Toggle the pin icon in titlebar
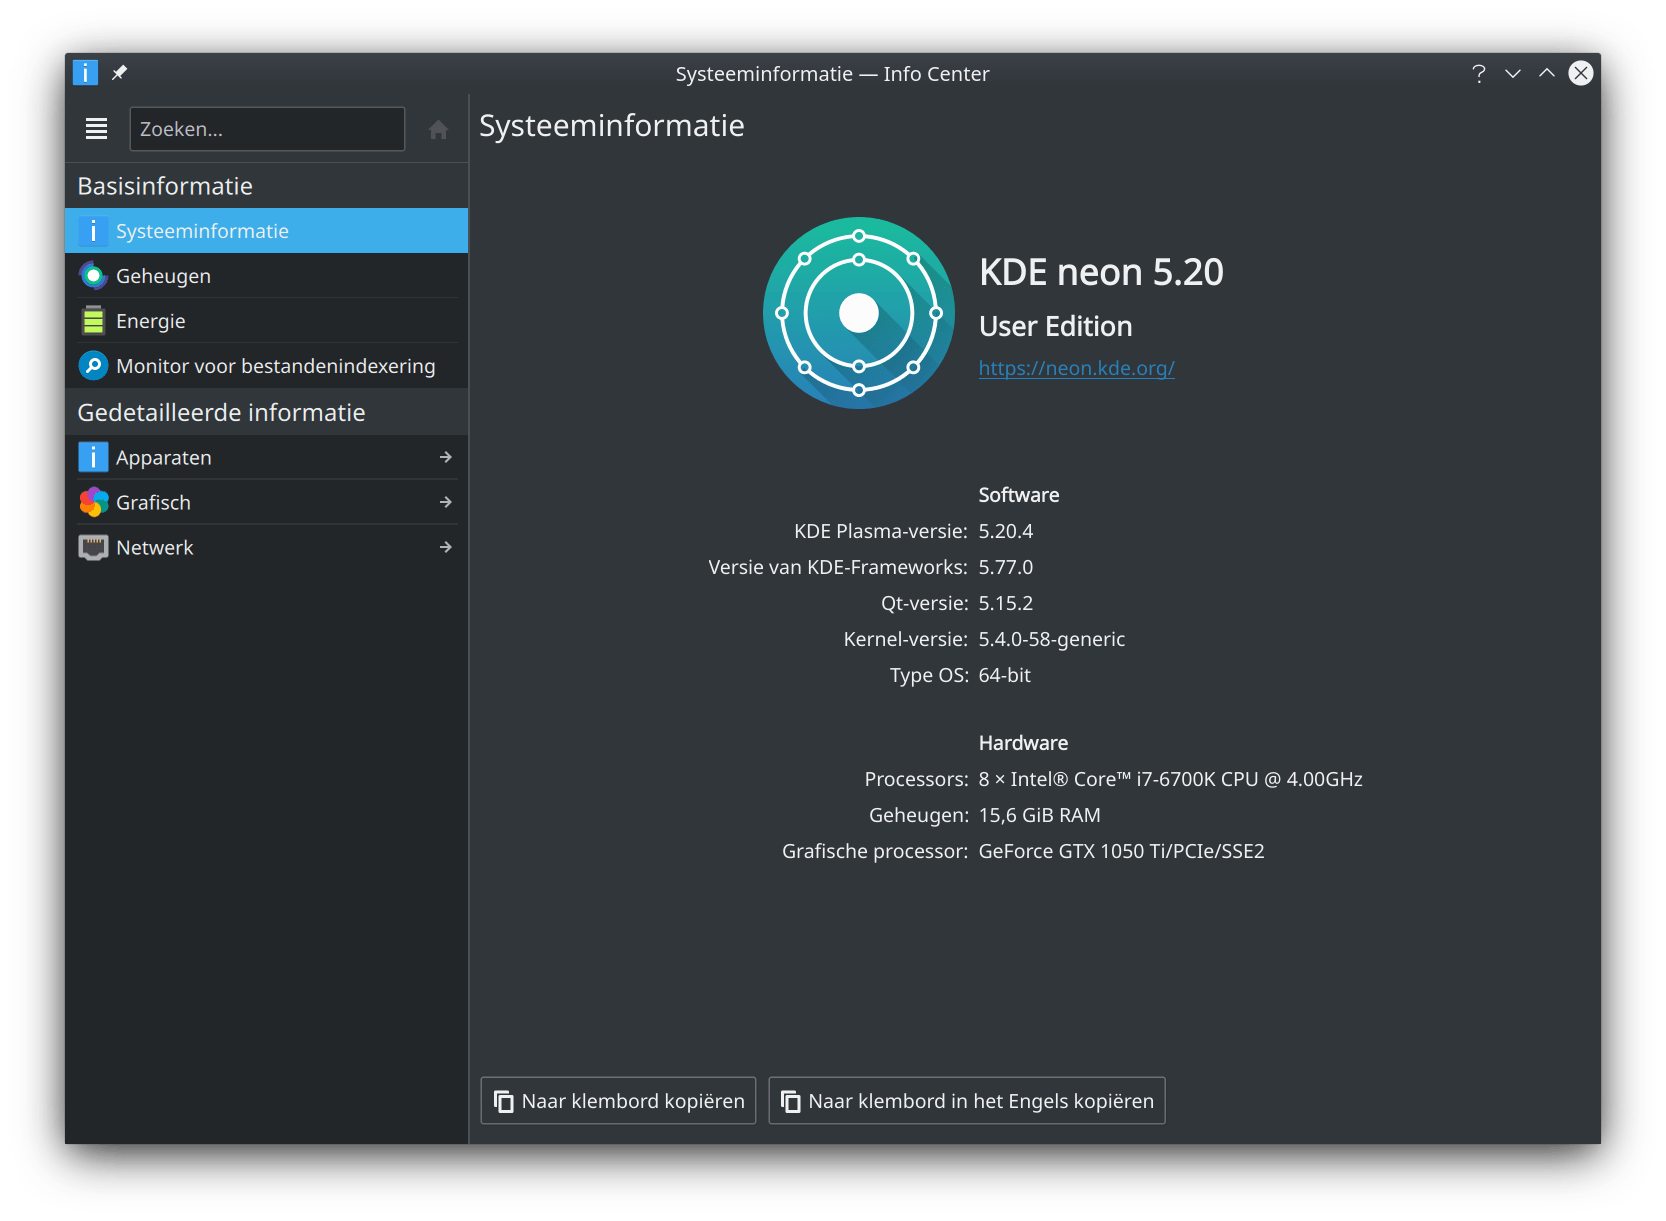The height and width of the screenshot is (1221, 1666). click(x=119, y=73)
